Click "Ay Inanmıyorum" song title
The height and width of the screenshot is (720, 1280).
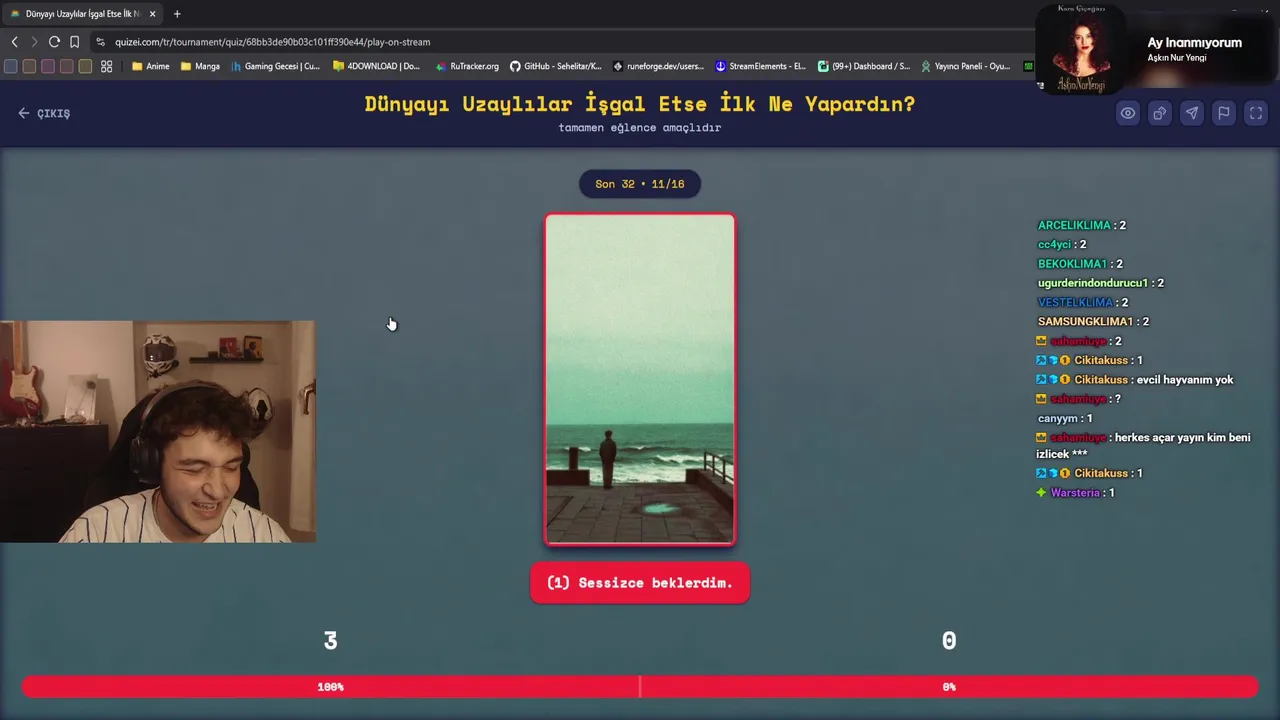(x=1194, y=42)
